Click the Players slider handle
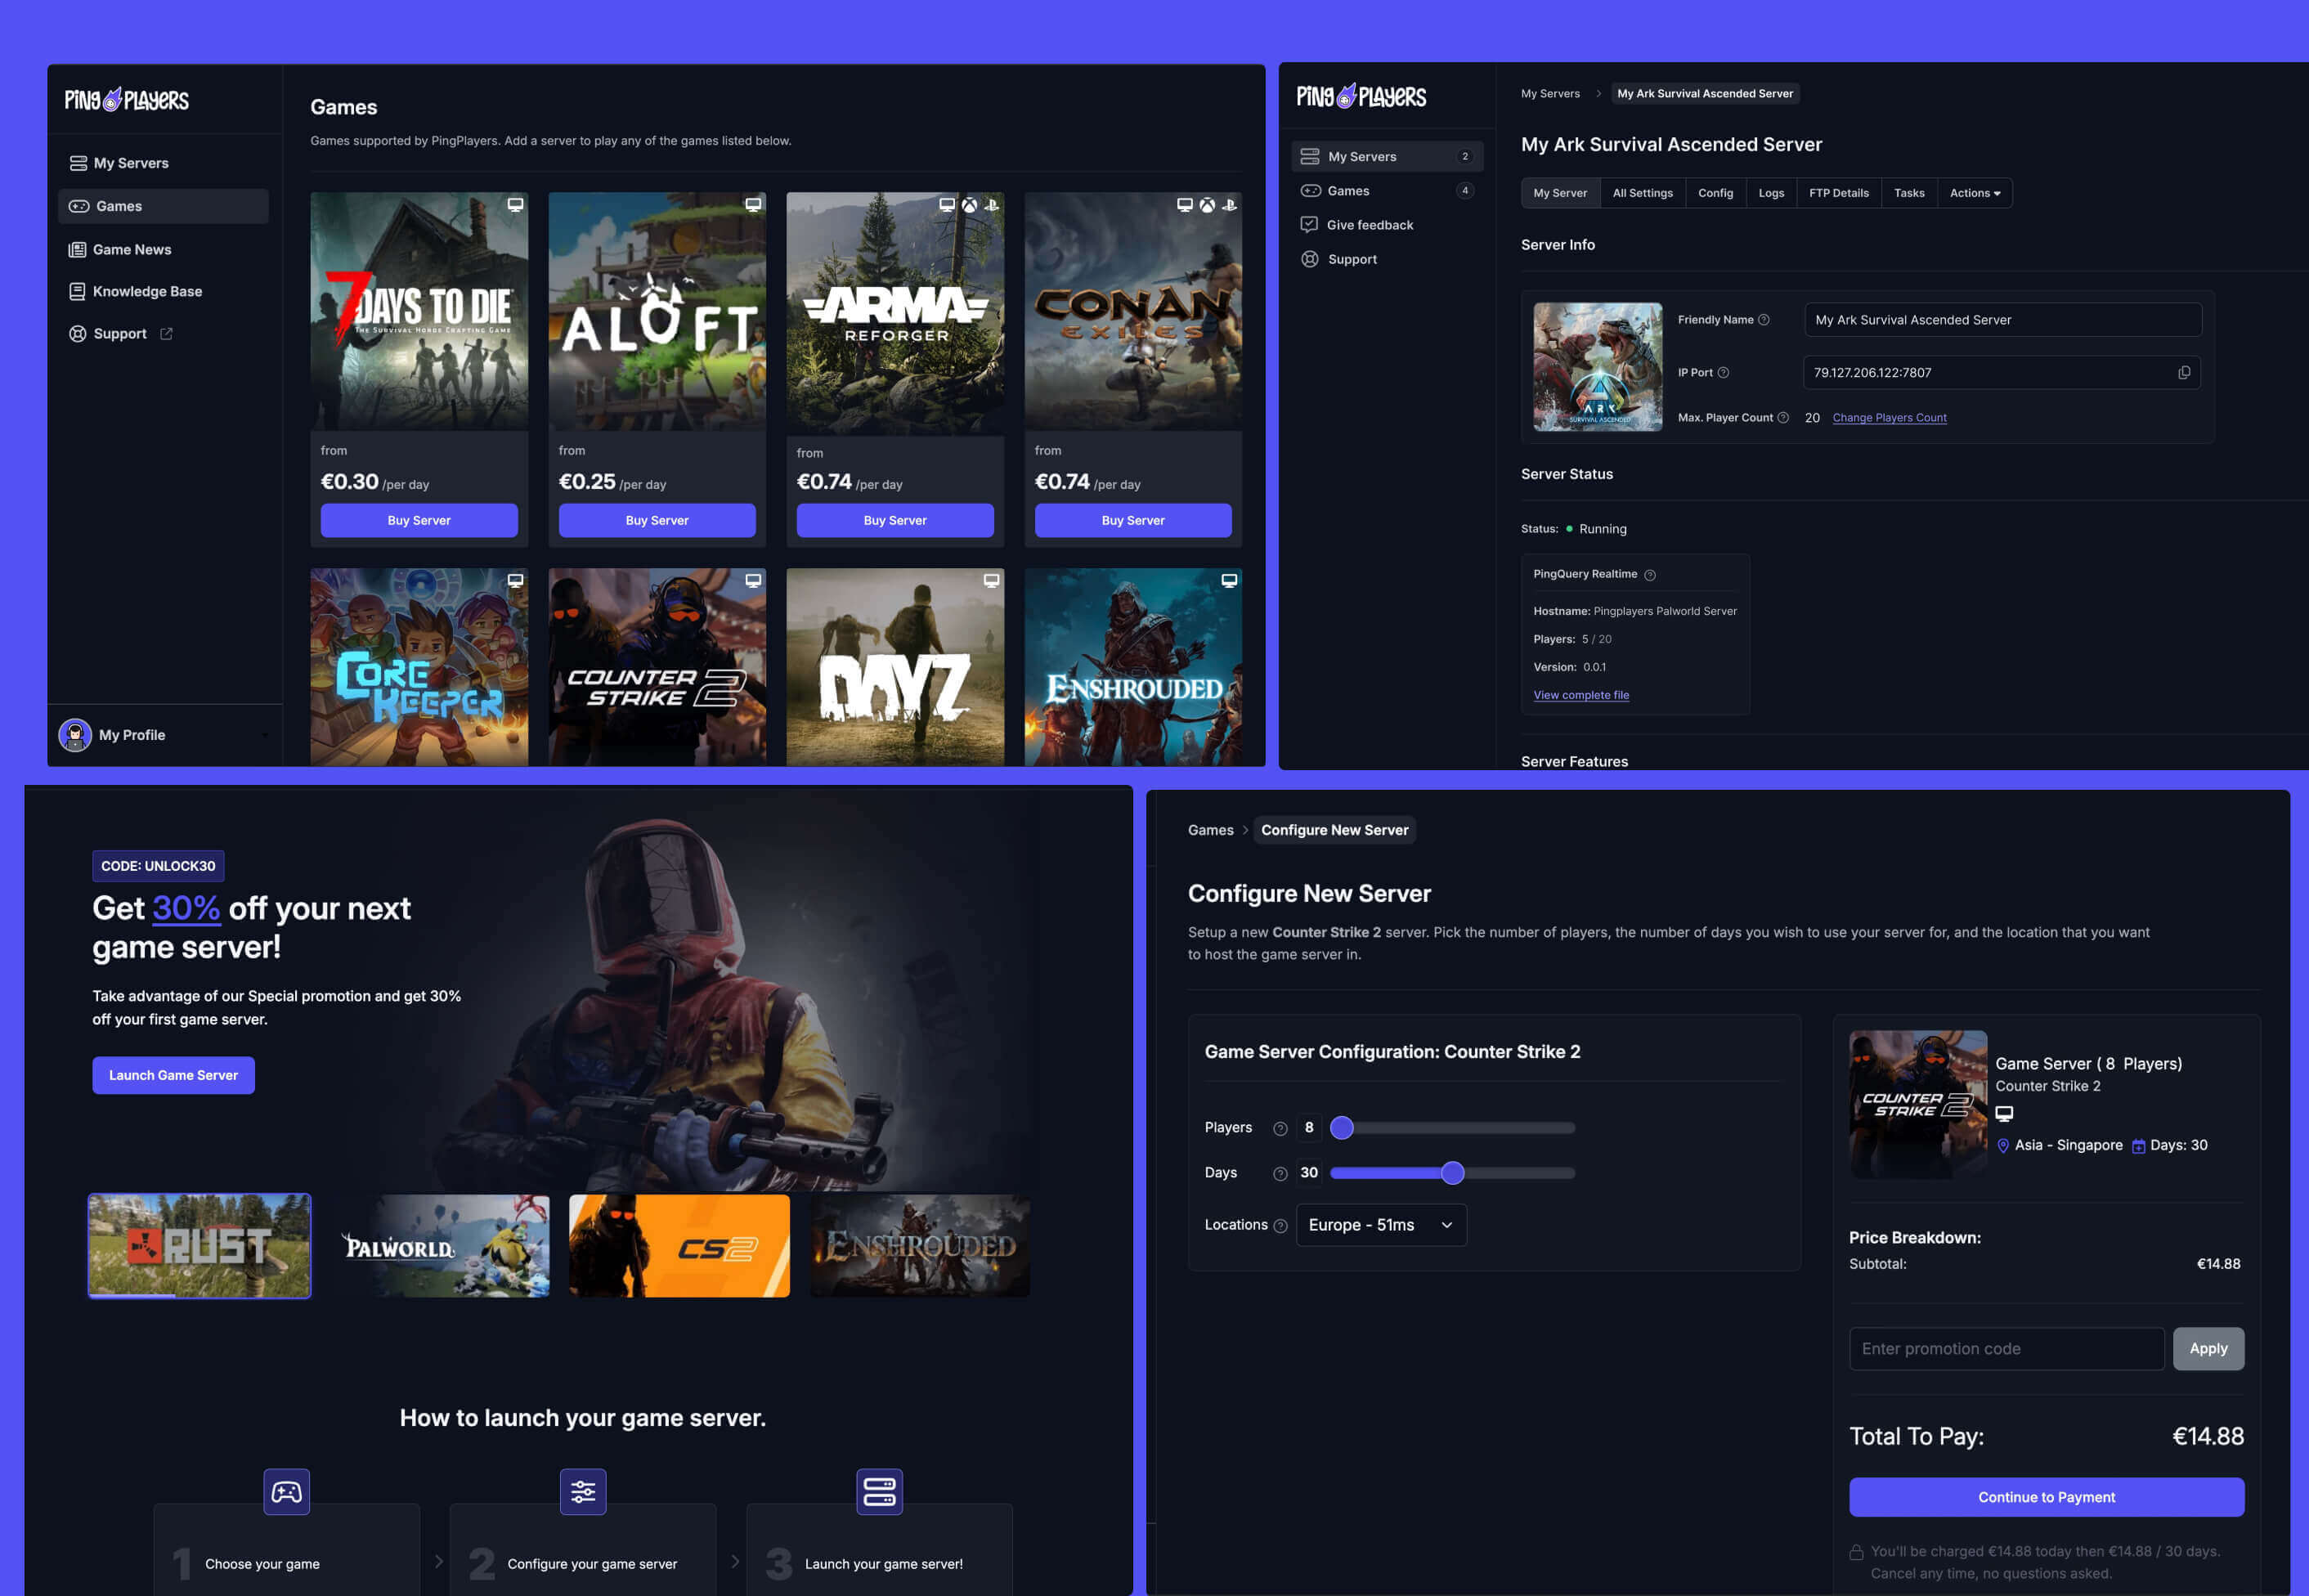Image resolution: width=2309 pixels, height=1596 pixels. 1342,1128
